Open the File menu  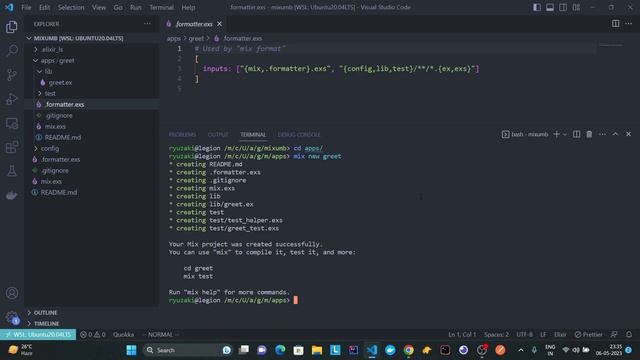(26, 7)
